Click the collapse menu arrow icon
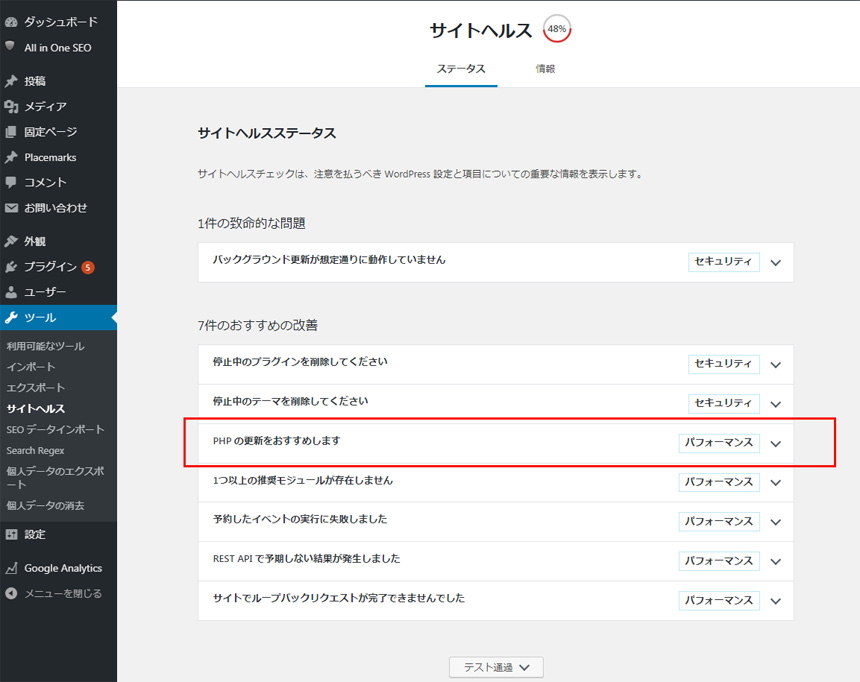Screen dimensions: 860x682 click(x=11, y=594)
